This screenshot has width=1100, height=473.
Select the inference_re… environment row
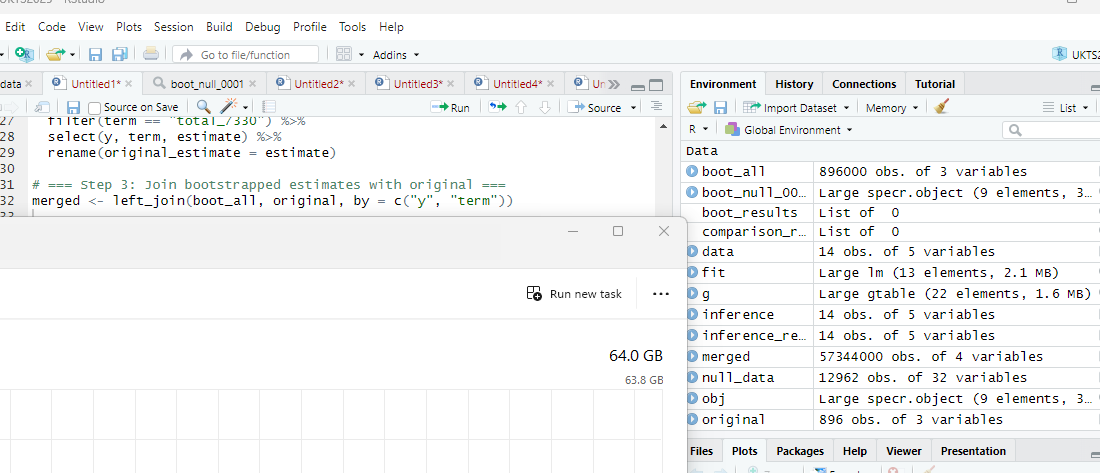tap(892, 335)
